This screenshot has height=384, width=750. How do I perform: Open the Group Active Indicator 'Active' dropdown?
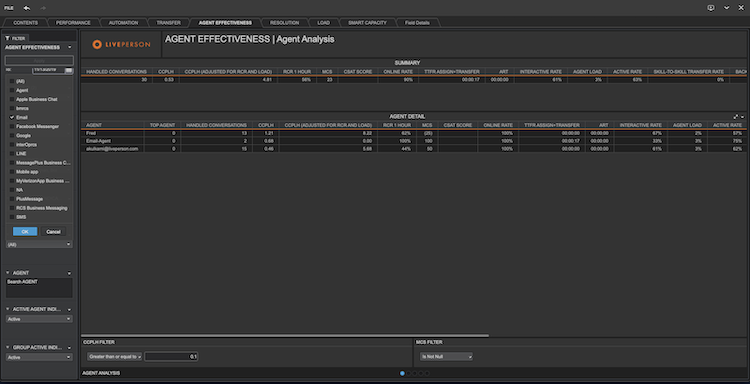coord(39,357)
